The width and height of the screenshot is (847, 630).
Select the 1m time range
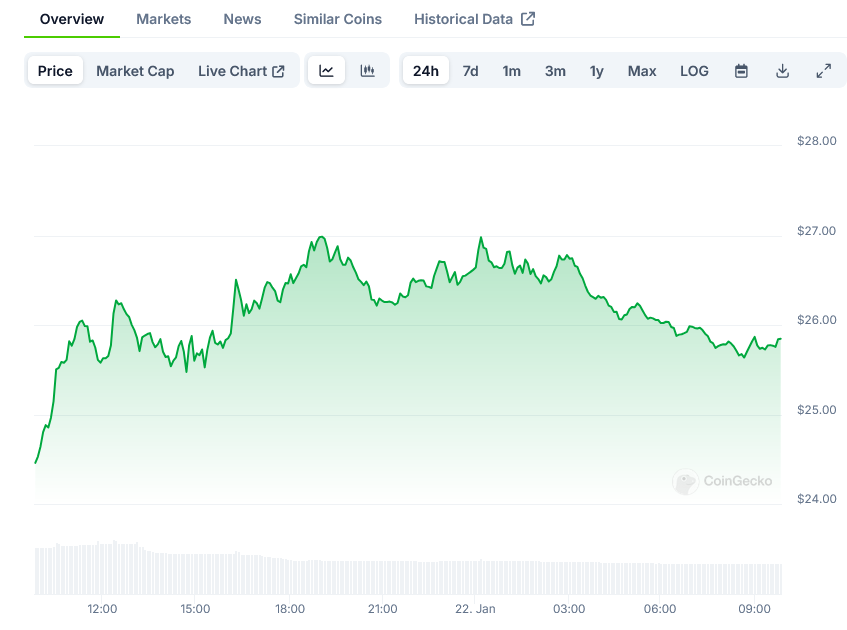pos(511,71)
